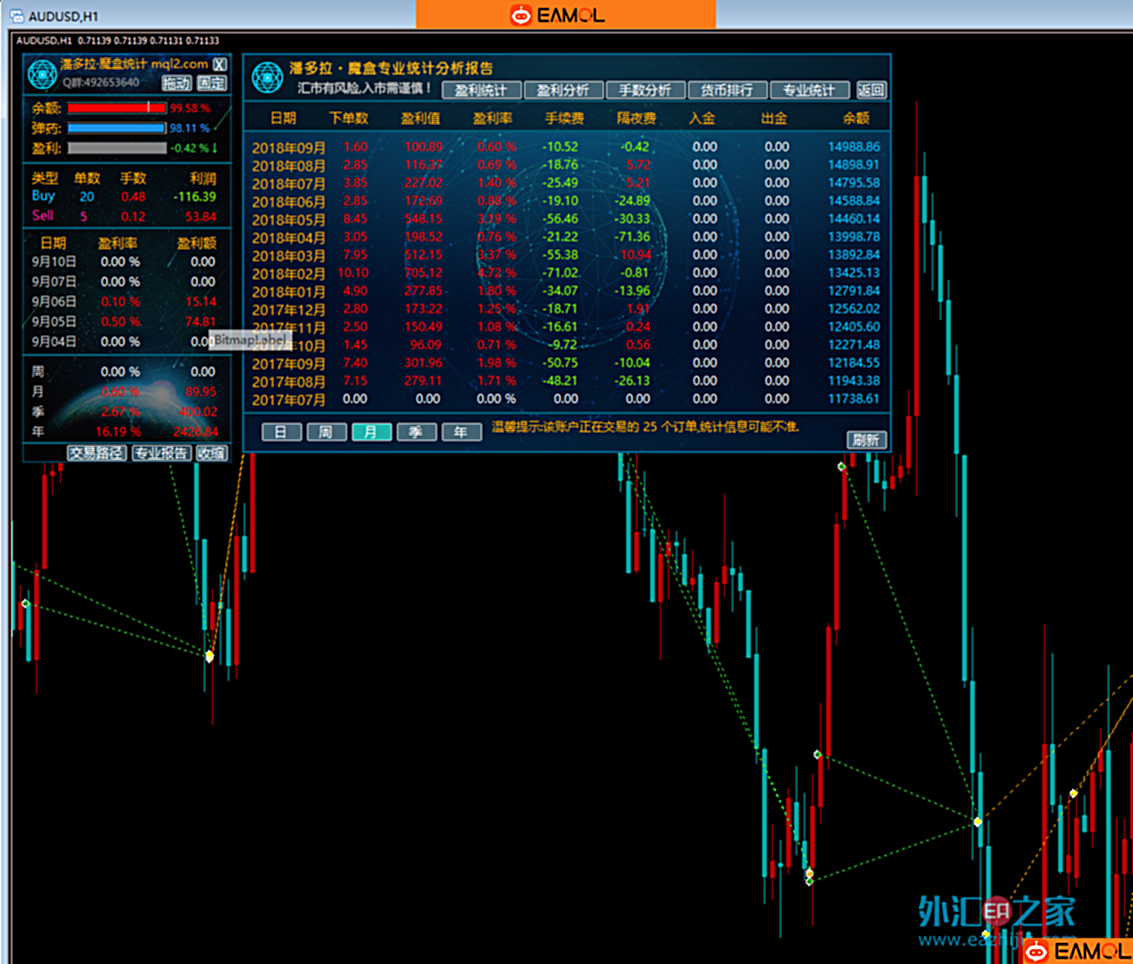This screenshot has height=964, width=1133.
Task: Open the 货币排行 currency ranking tab
Action: tap(727, 90)
